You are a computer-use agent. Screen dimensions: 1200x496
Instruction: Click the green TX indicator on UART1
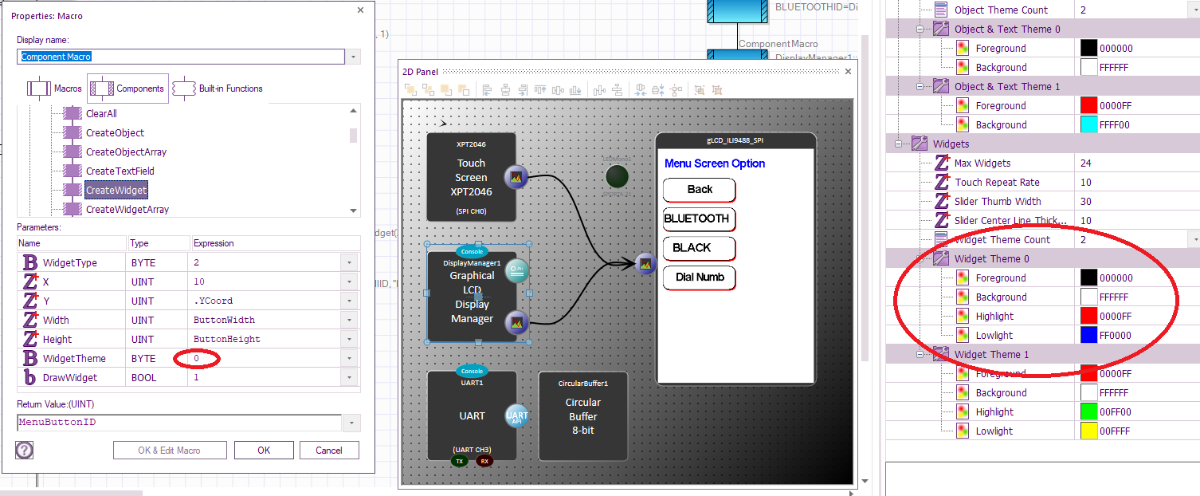tap(460, 461)
